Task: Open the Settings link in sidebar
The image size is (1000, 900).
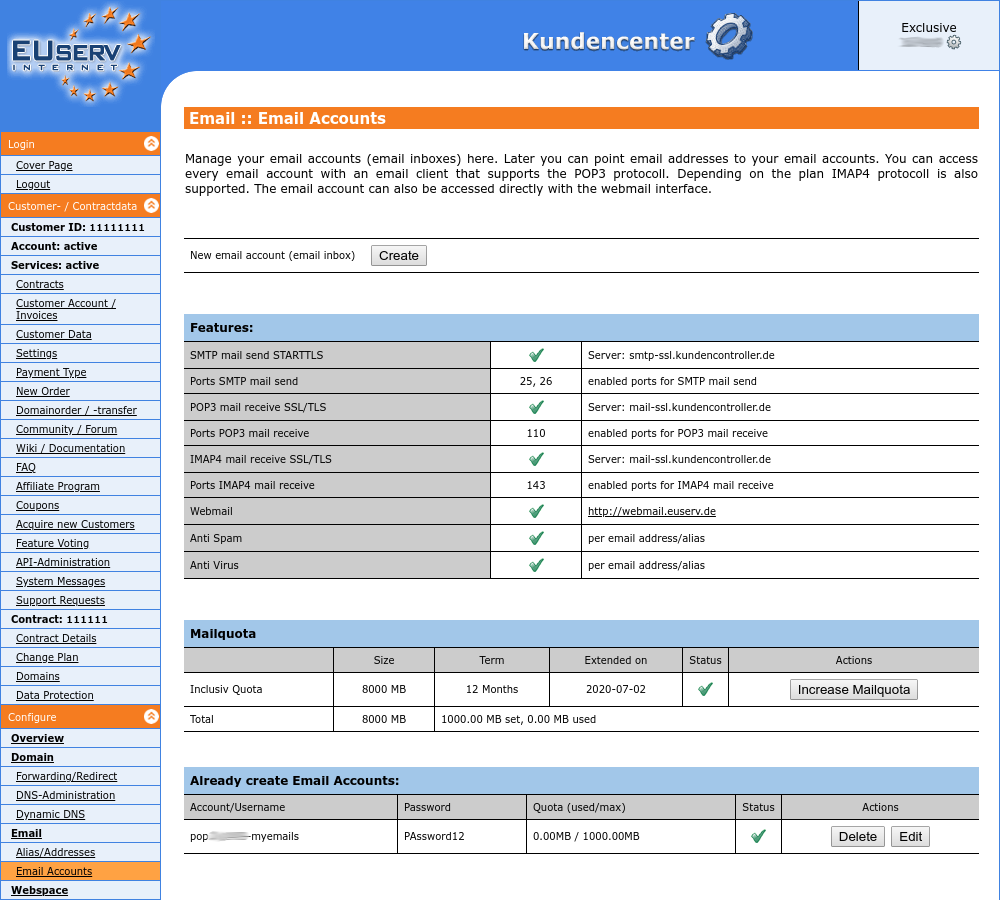Action: pyautogui.click(x=36, y=353)
